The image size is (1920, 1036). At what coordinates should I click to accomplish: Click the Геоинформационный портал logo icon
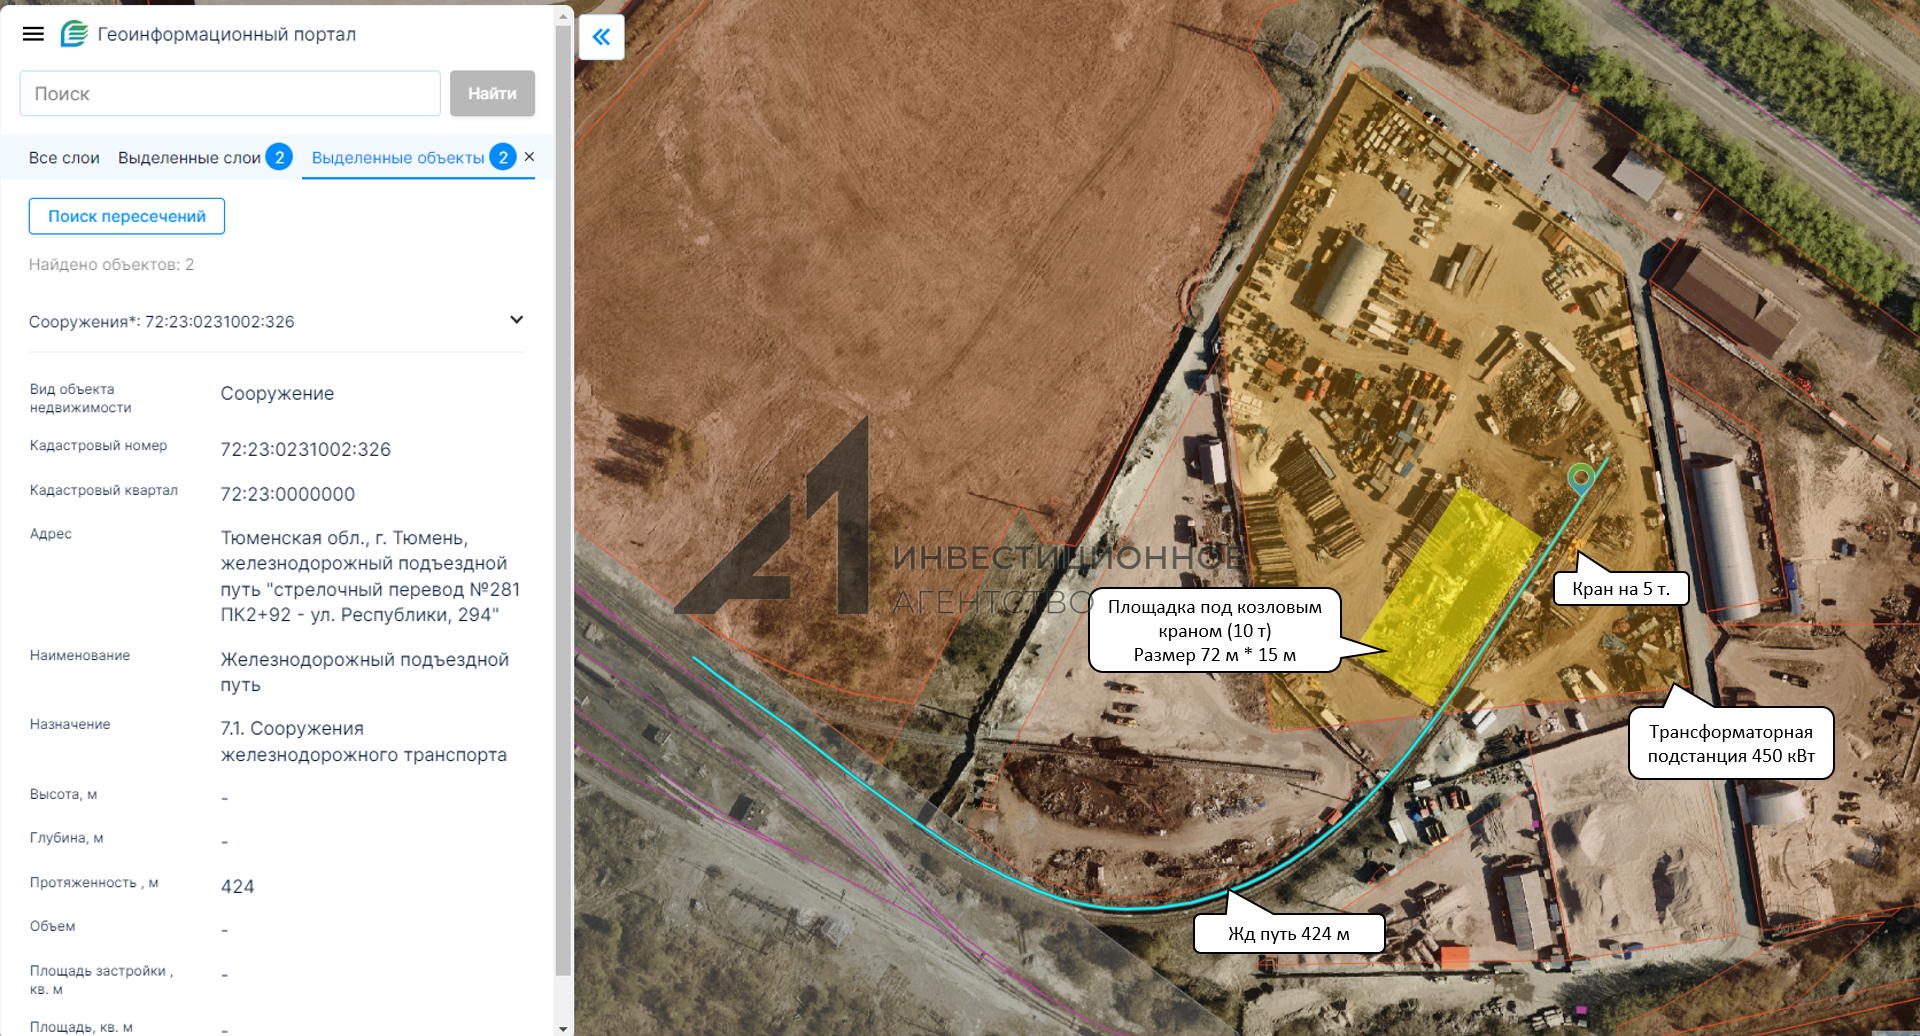(74, 34)
